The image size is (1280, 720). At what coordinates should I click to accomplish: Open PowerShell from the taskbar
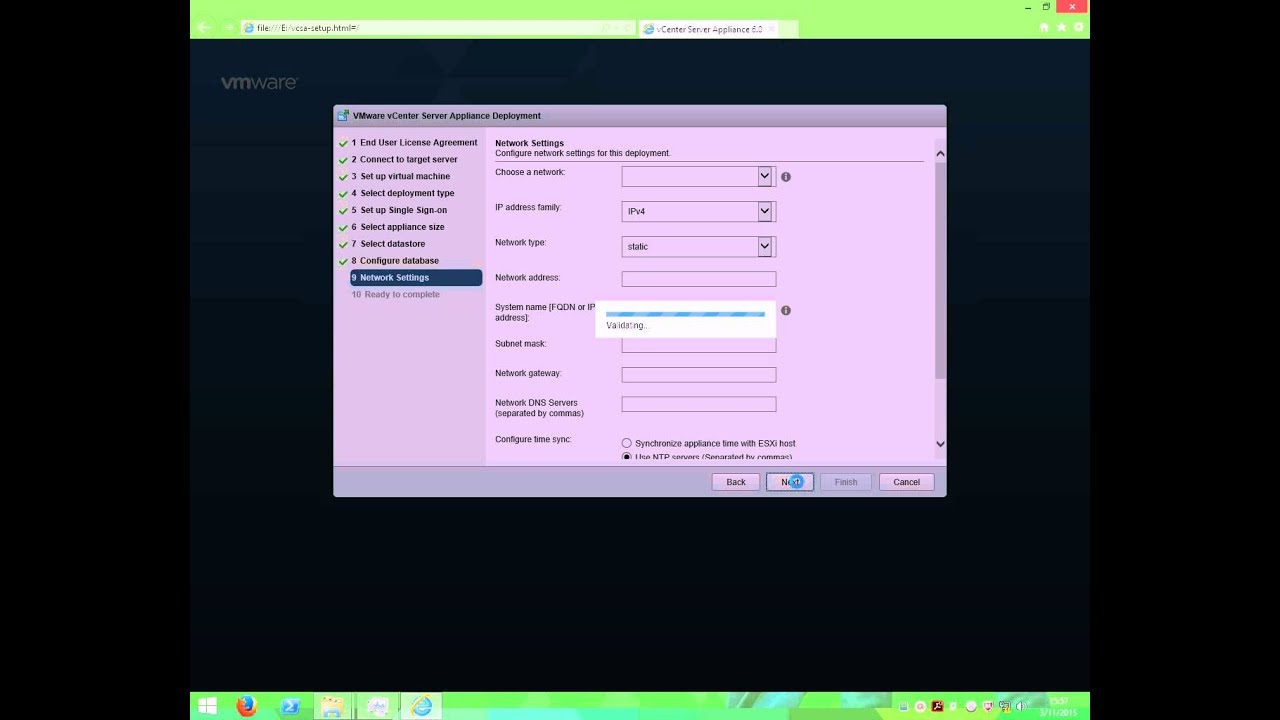click(290, 706)
